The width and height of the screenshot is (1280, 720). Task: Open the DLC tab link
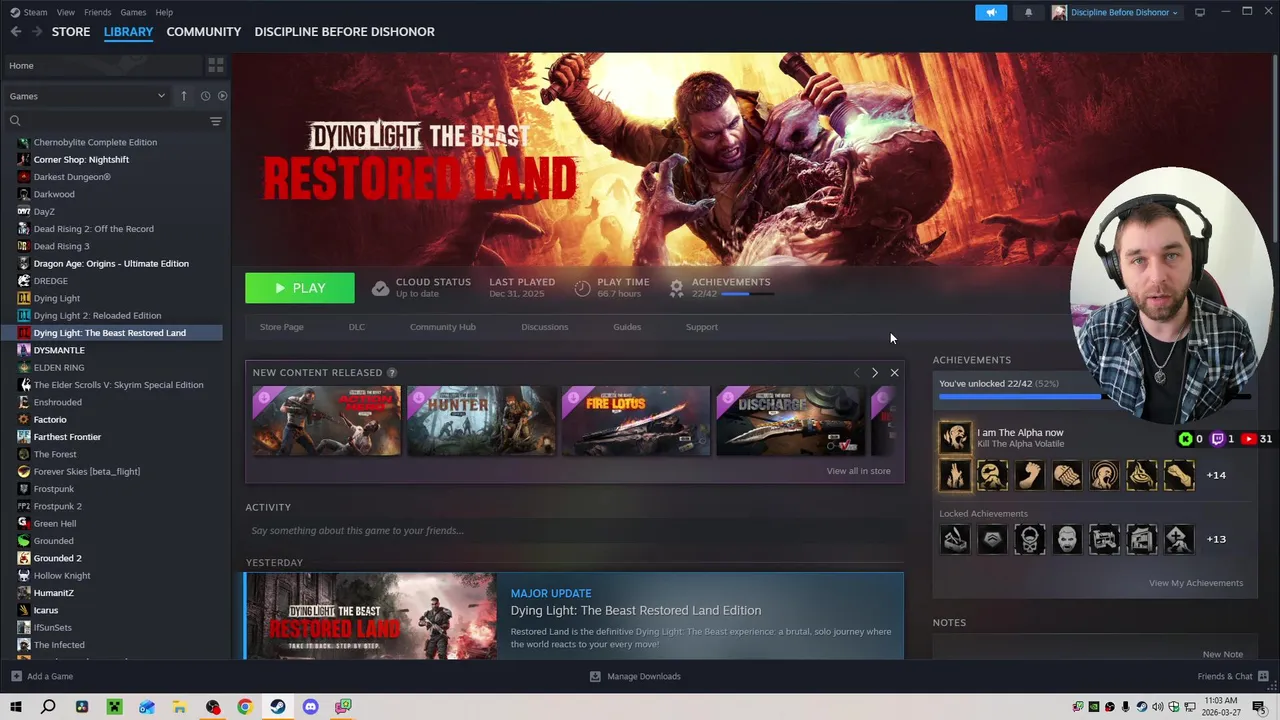coord(357,327)
